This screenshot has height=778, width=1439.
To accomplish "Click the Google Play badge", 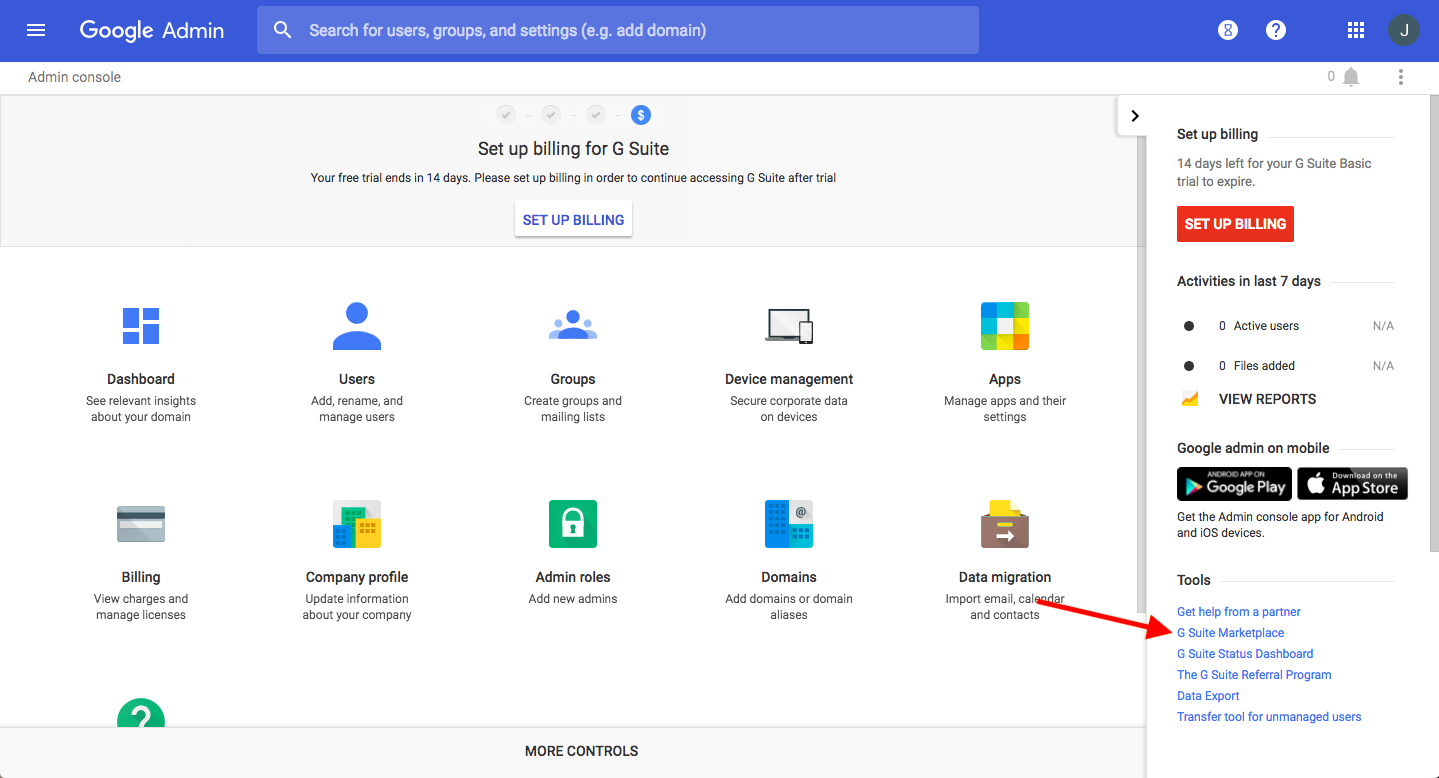I will point(1234,484).
